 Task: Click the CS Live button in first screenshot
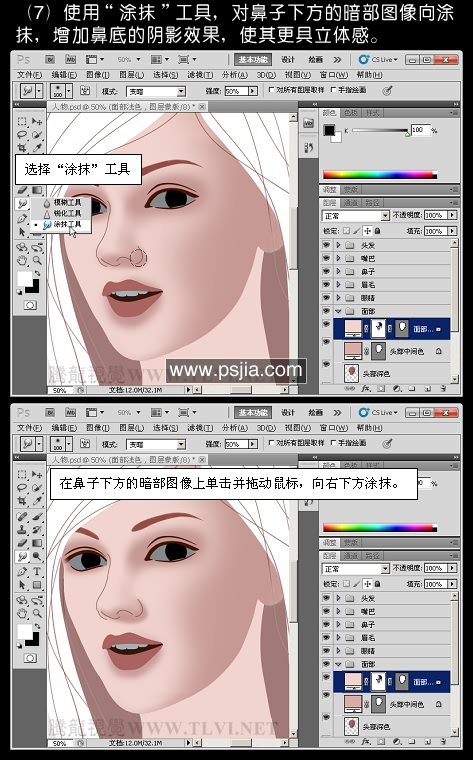[378, 60]
